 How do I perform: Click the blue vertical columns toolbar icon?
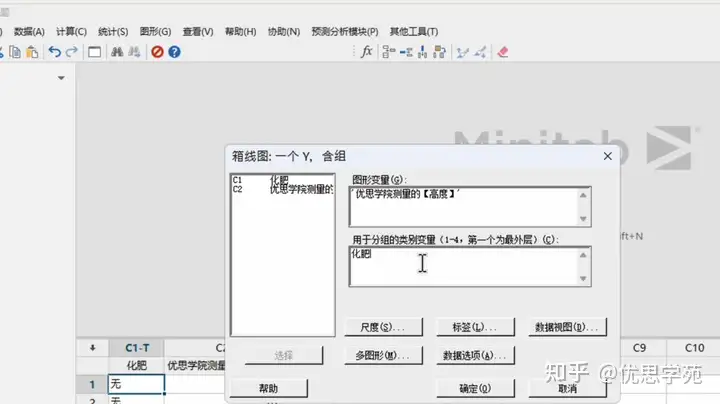422,52
